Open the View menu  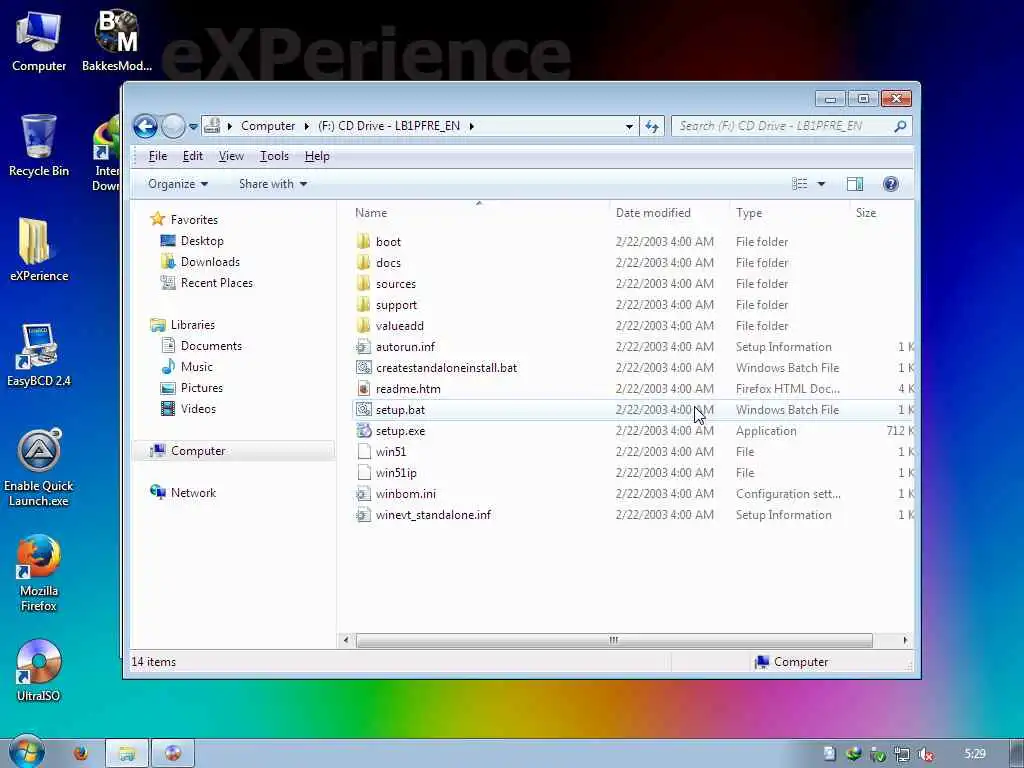(x=231, y=156)
